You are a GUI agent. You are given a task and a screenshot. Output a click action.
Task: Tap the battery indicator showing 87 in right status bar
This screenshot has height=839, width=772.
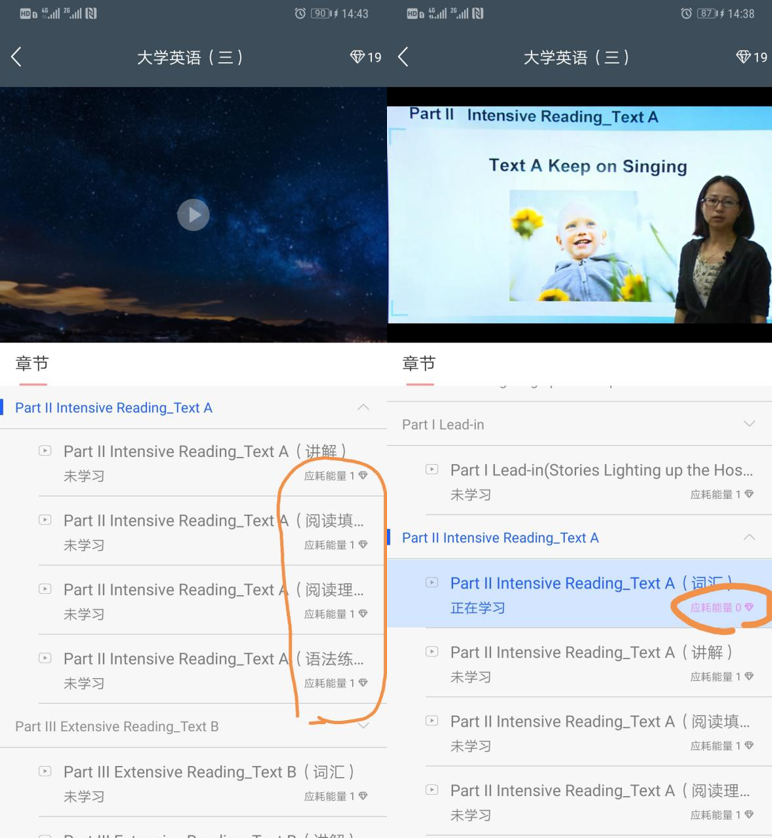708,13
